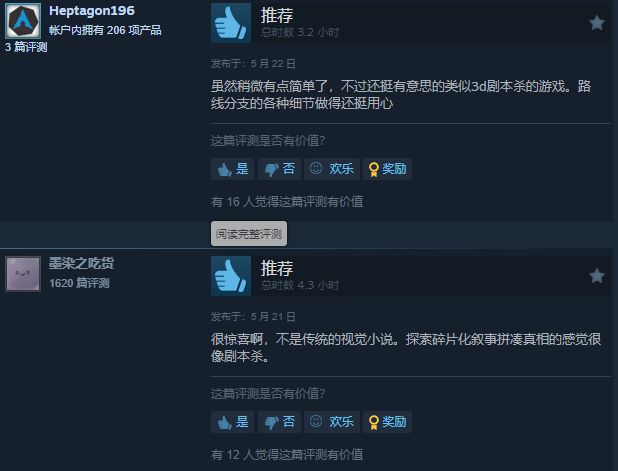Click the thumbs-up recommend icon on 墨染之吃货's review
This screenshot has height=471, width=618.
click(x=231, y=276)
